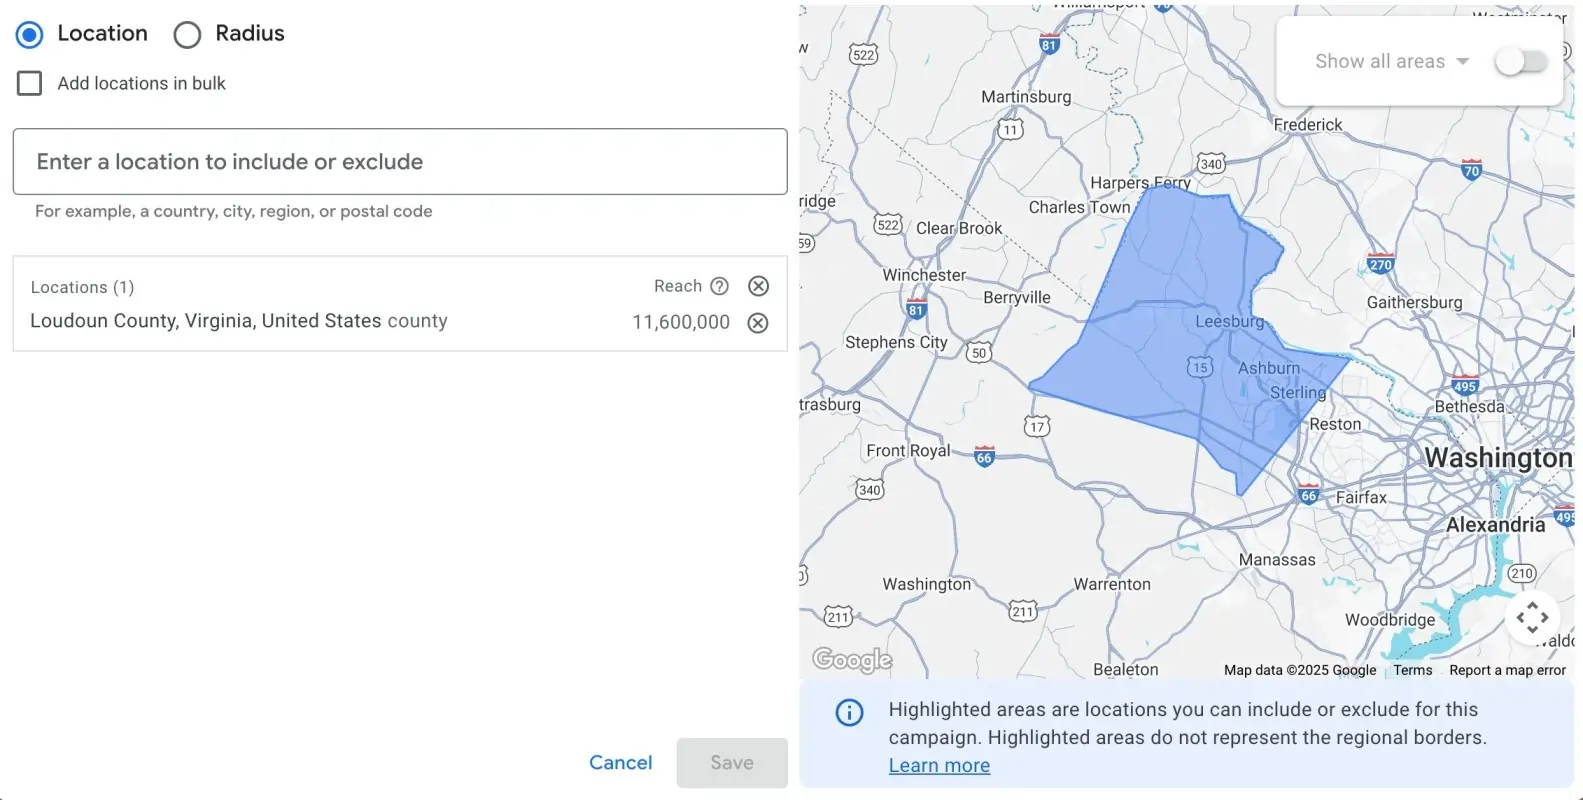
Task: Click the Interstate 495 shield near Bethesda
Action: coord(1465,385)
